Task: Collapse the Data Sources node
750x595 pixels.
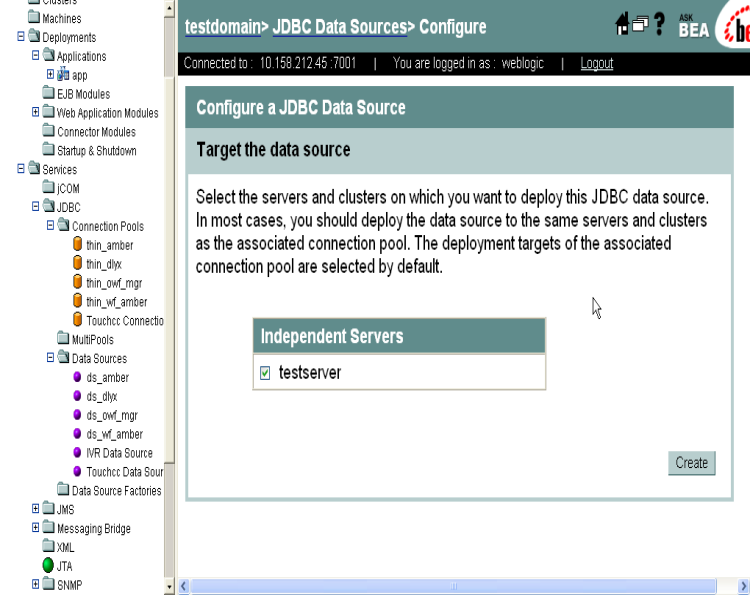Action: pyautogui.click(x=50, y=357)
